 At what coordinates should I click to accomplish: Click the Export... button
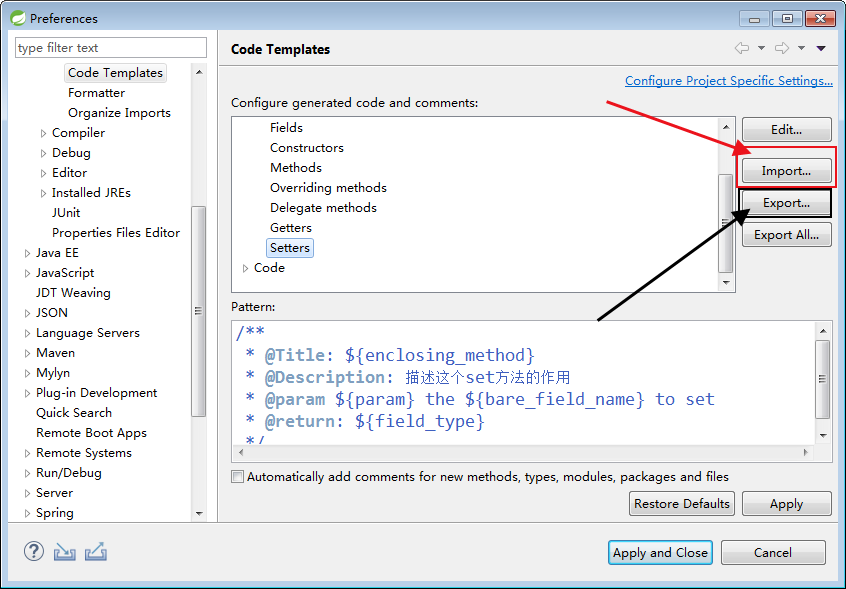786,203
